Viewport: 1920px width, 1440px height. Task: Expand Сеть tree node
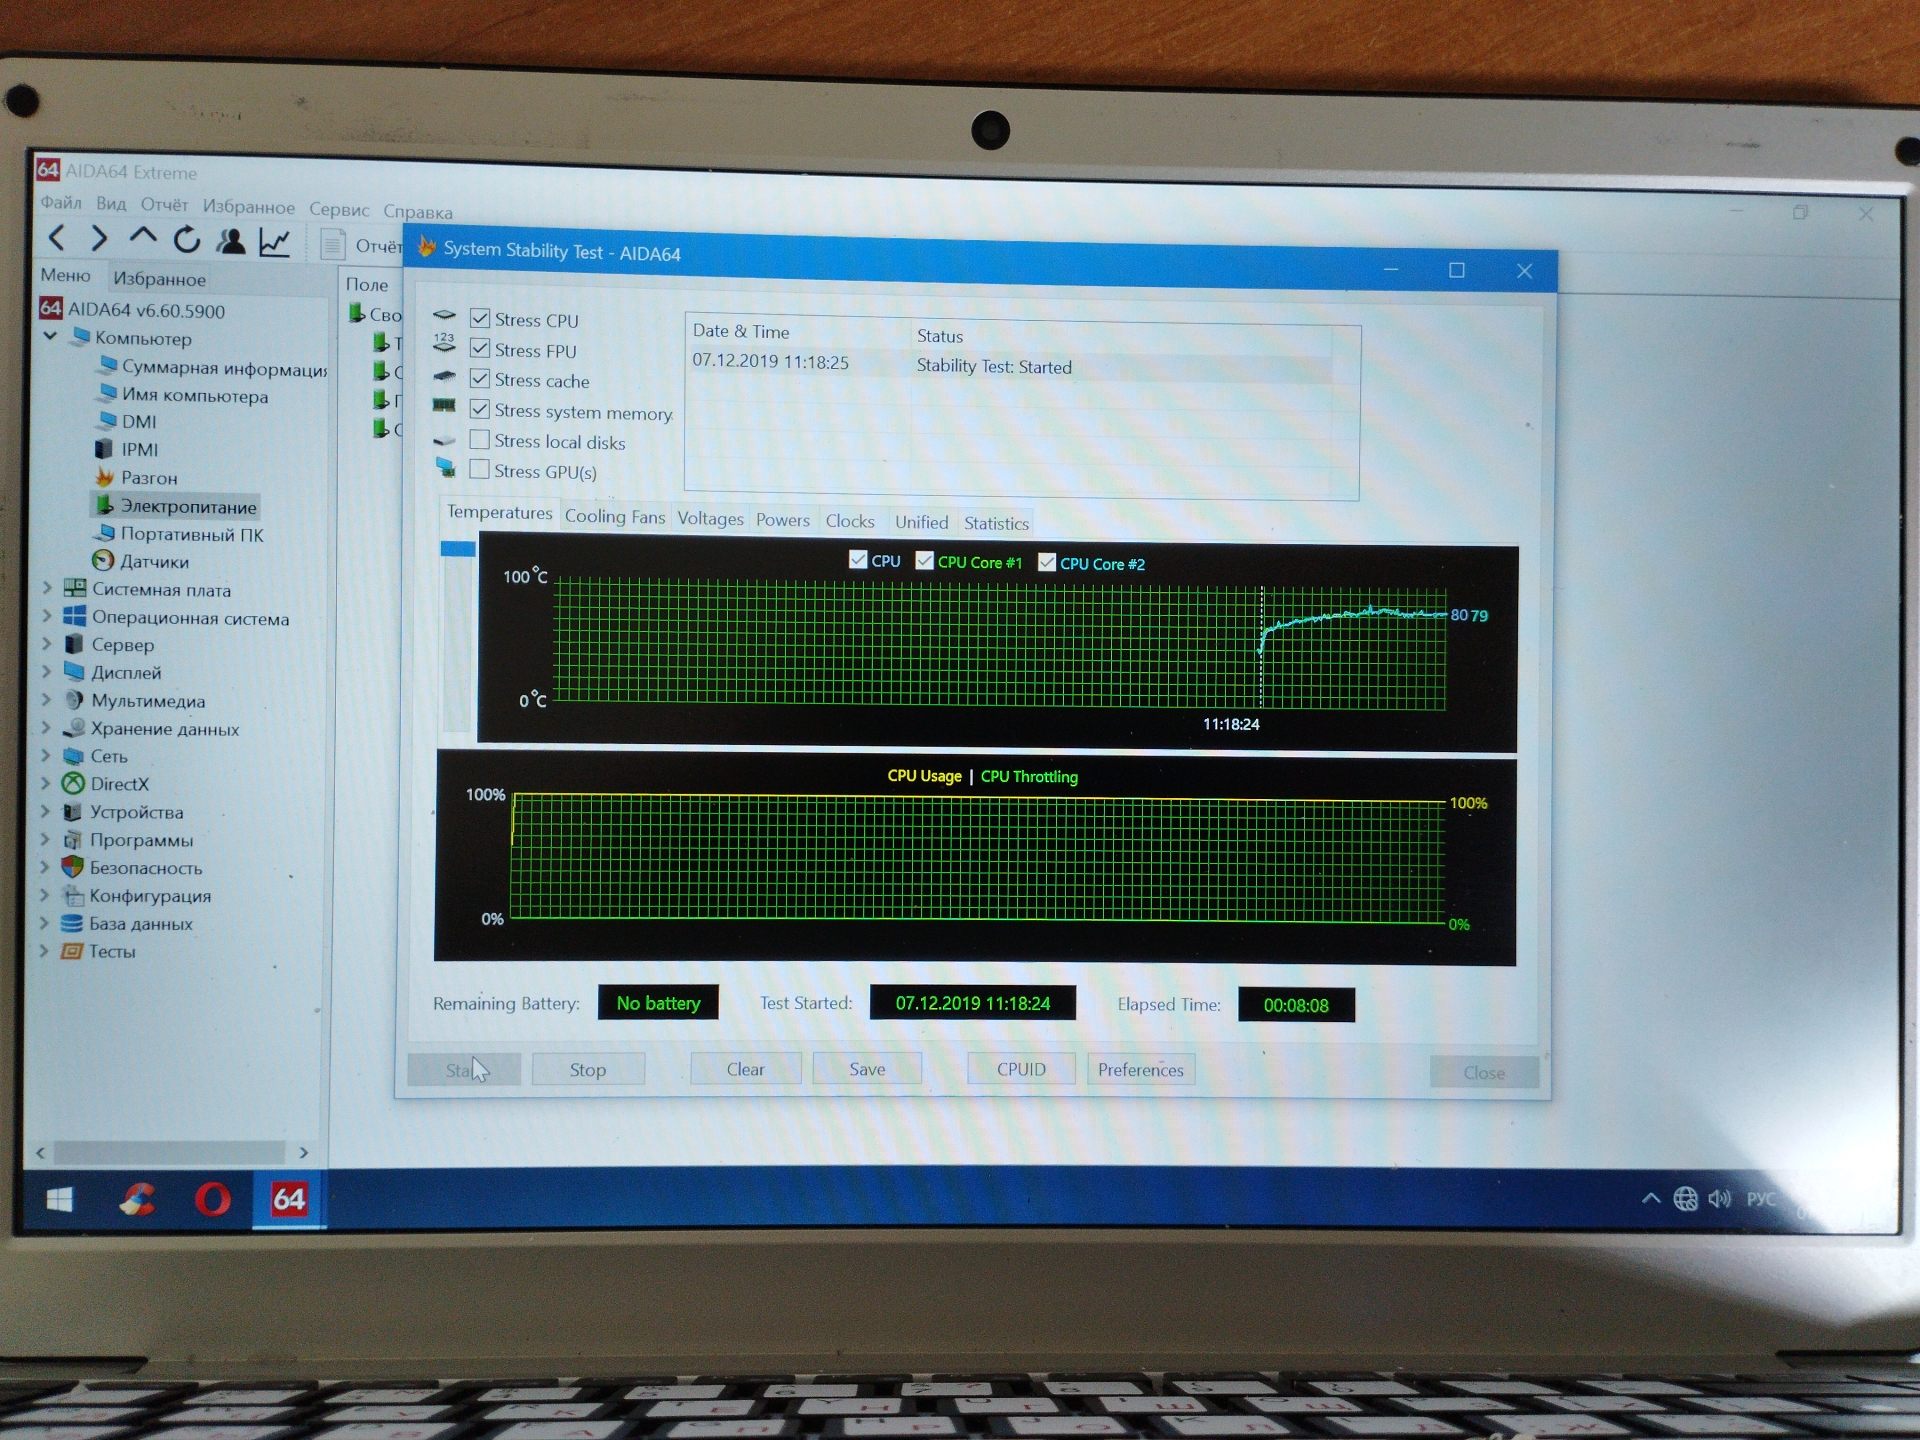pos(46,756)
